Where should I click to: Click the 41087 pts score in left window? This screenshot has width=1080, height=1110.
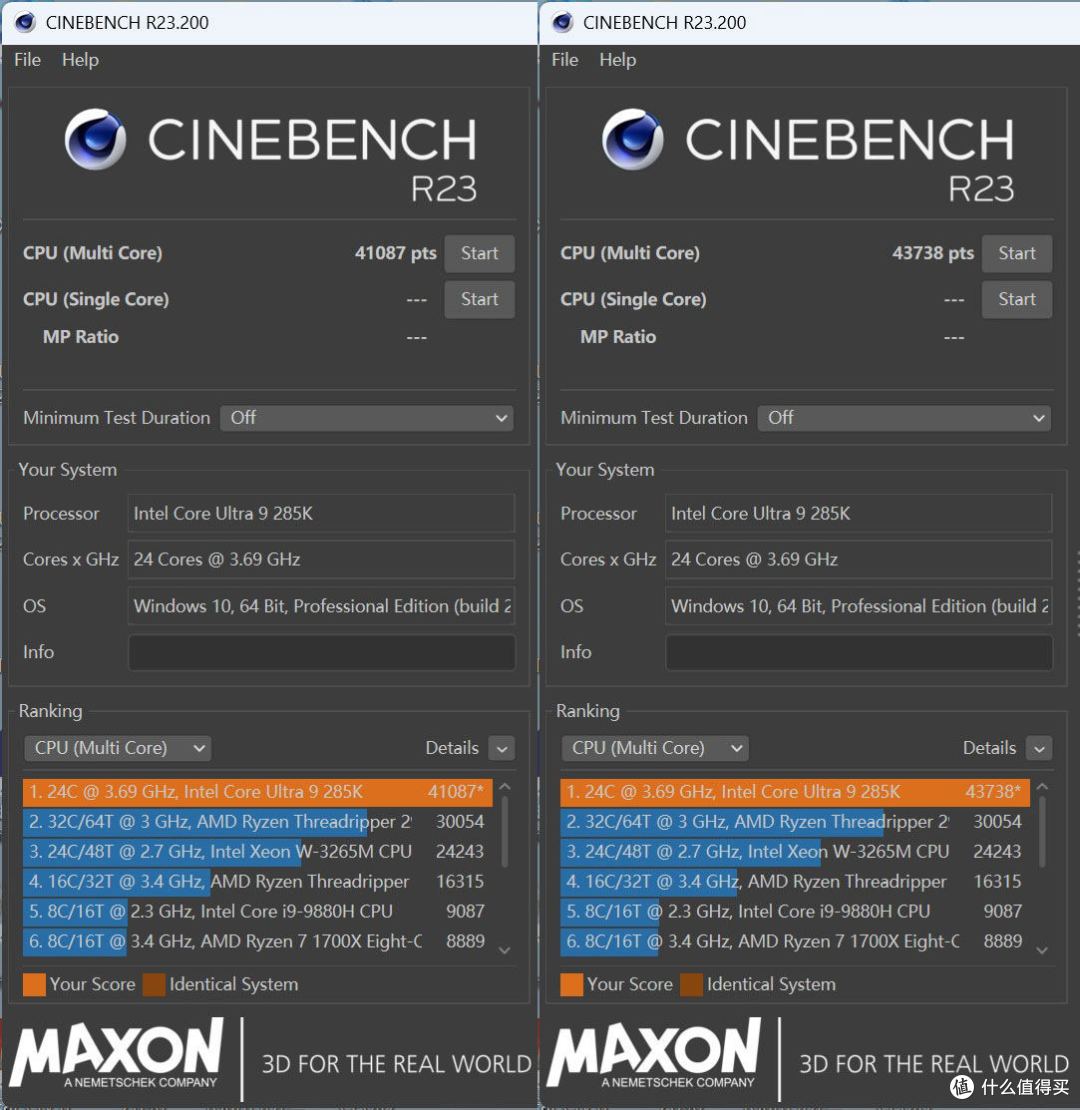(396, 253)
